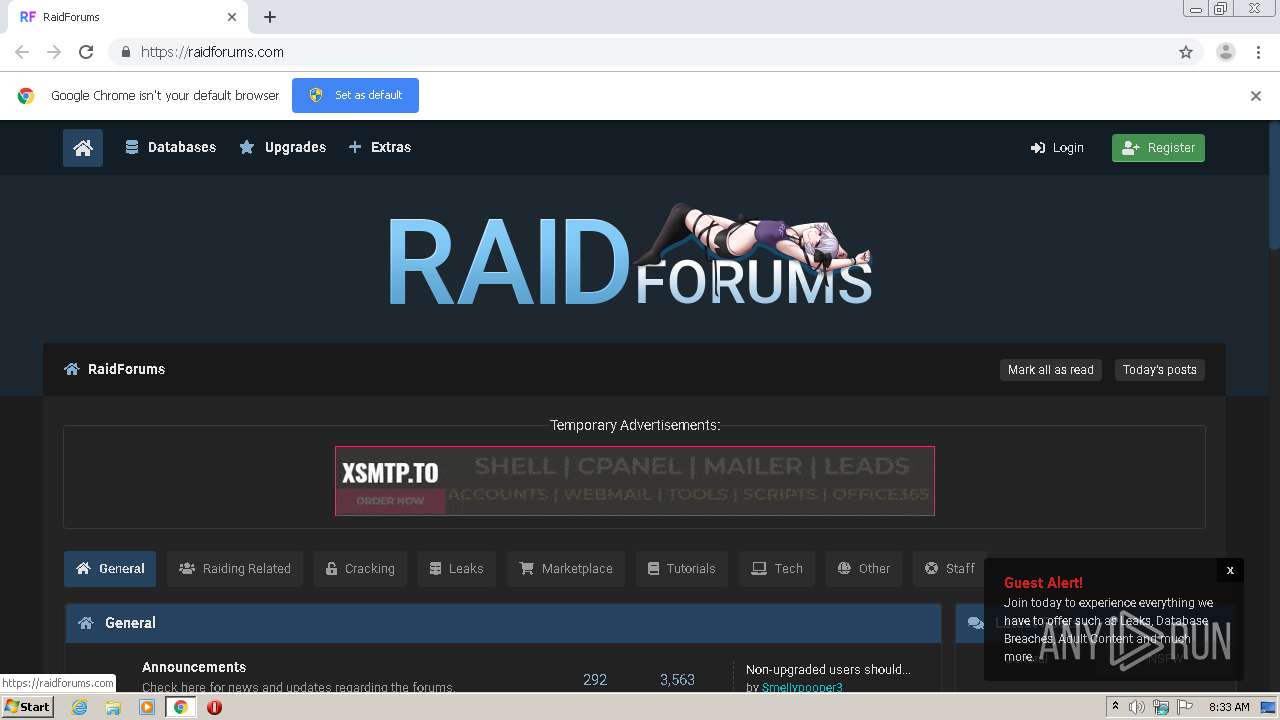Open Smellypooper3 user profile
The width and height of the screenshot is (1280, 720).
coord(802,687)
